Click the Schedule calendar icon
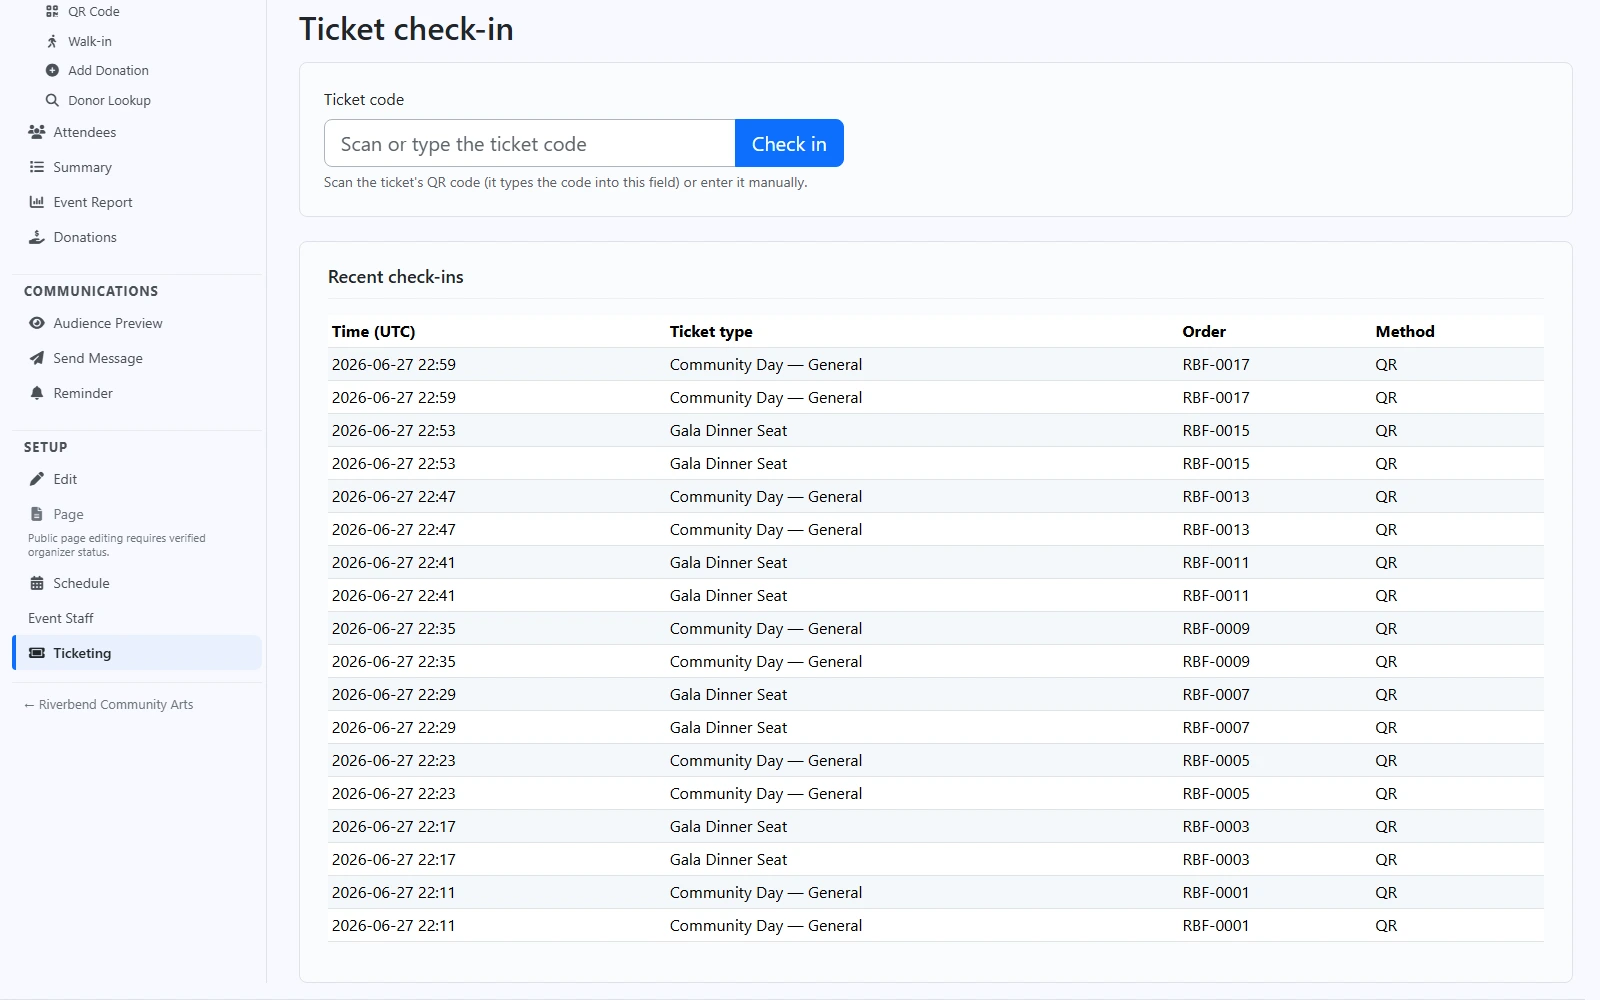The width and height of the screenshot is (1600, 1000). pos(37,583)
